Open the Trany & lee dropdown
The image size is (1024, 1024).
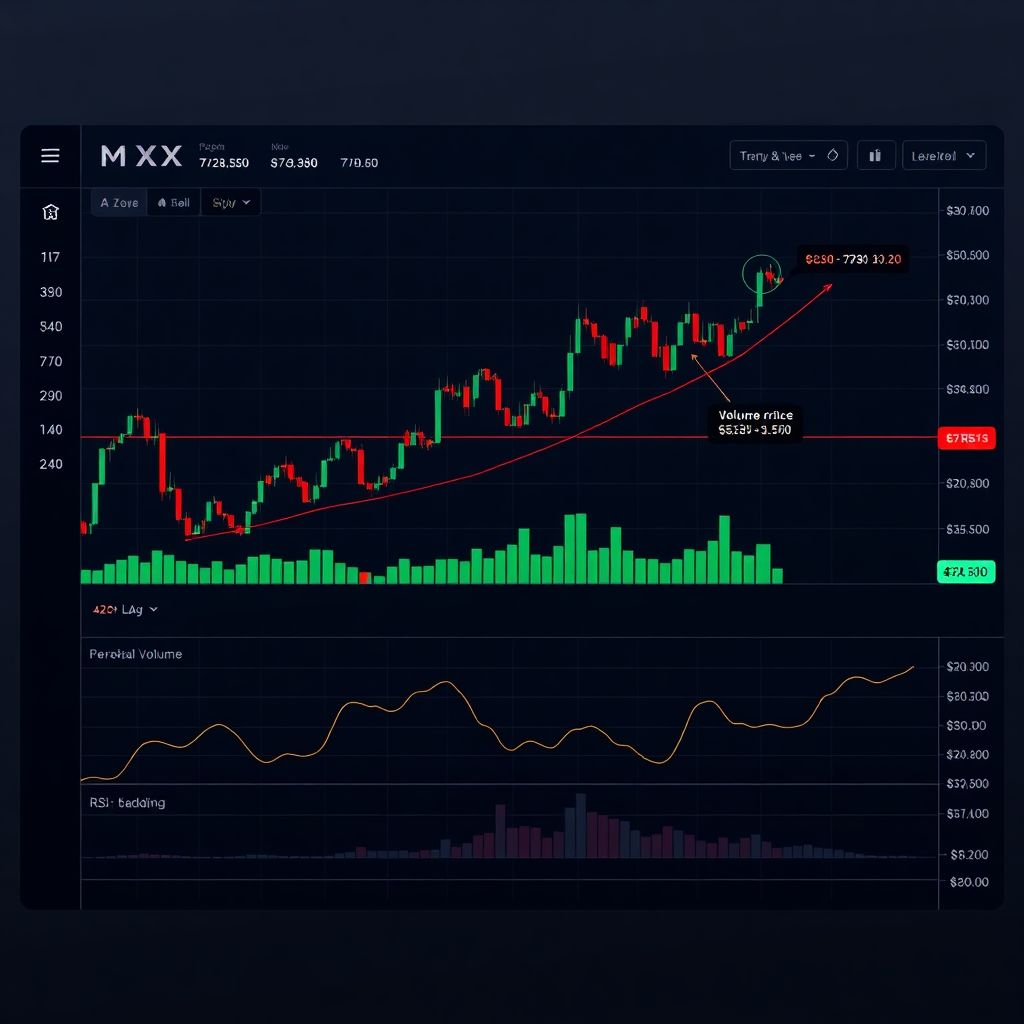[x=782, y=155]
